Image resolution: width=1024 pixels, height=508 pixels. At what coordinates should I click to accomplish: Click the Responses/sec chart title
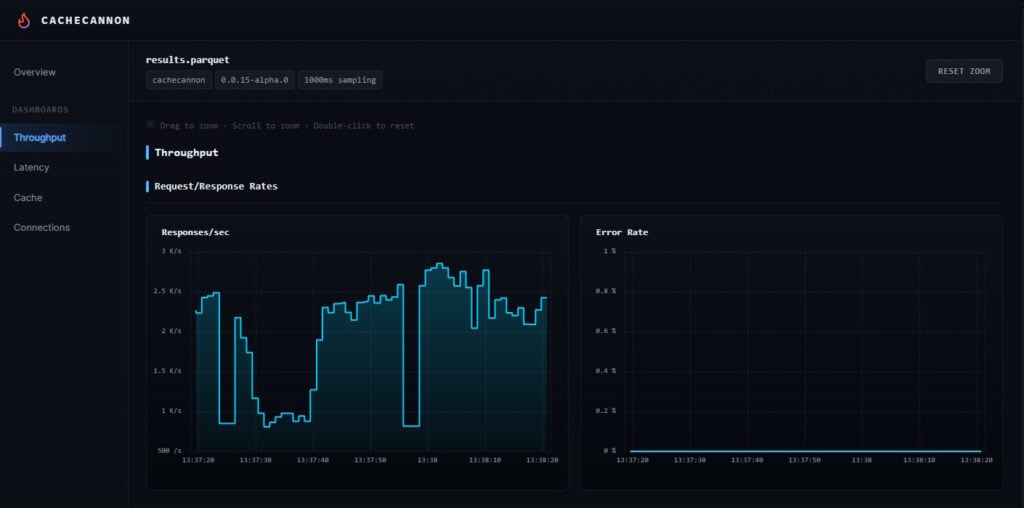pyautogui.click(x=195, y=232)
